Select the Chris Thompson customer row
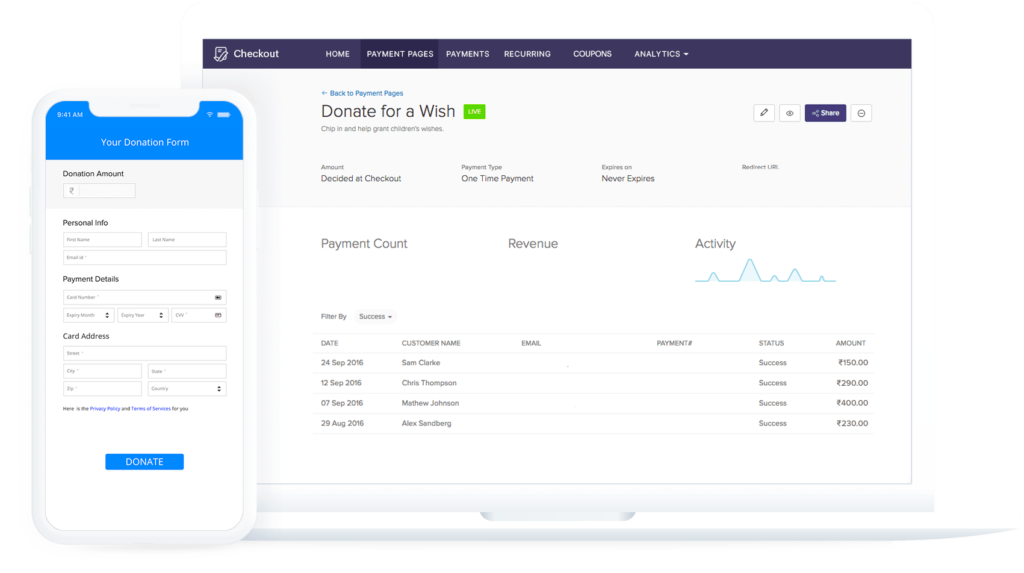Screen dimensions: 1024x573 coord(594,383)
